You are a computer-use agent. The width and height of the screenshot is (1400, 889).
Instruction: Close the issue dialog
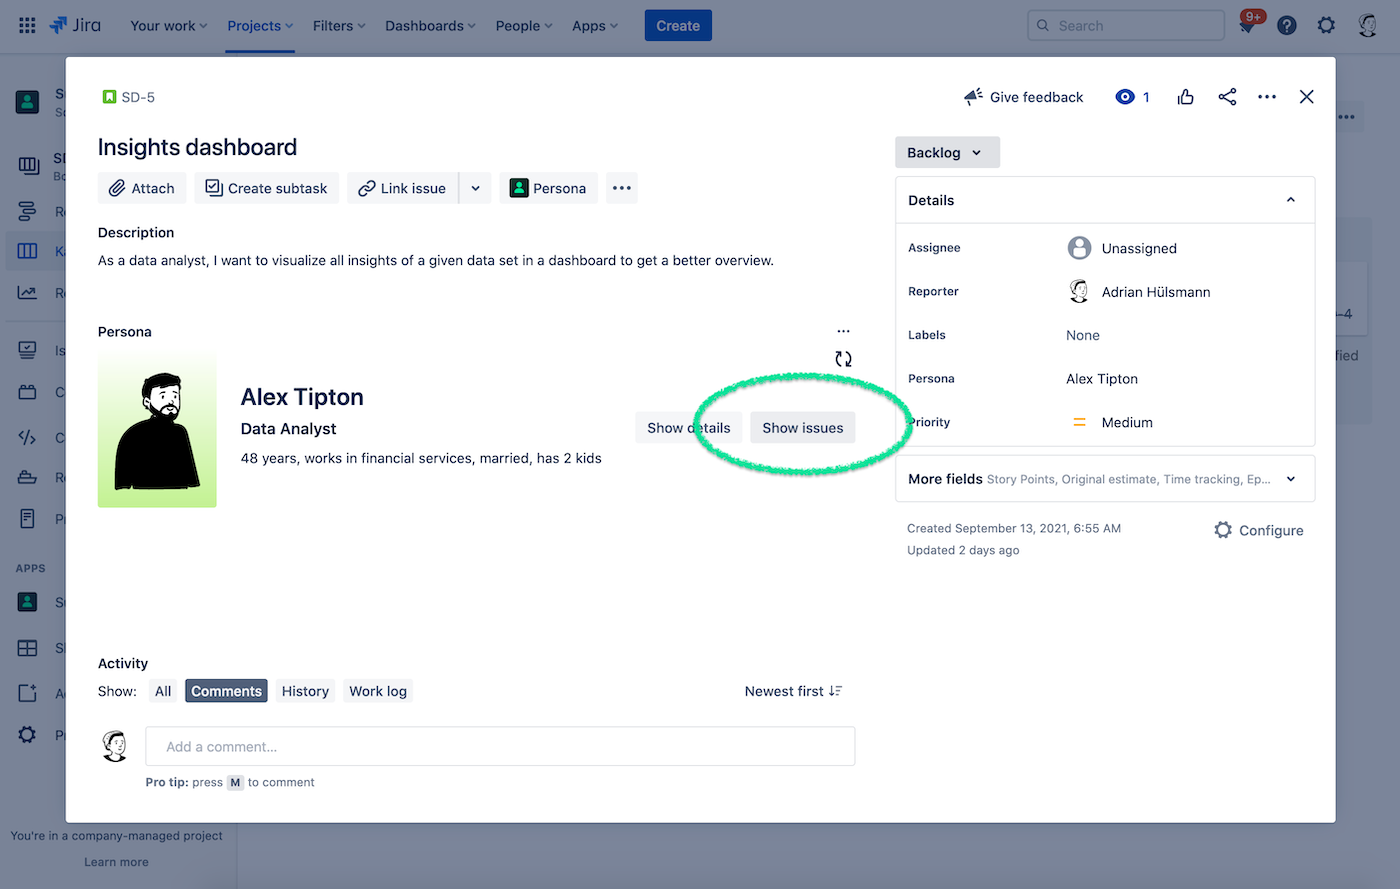tap(1307, 97)
